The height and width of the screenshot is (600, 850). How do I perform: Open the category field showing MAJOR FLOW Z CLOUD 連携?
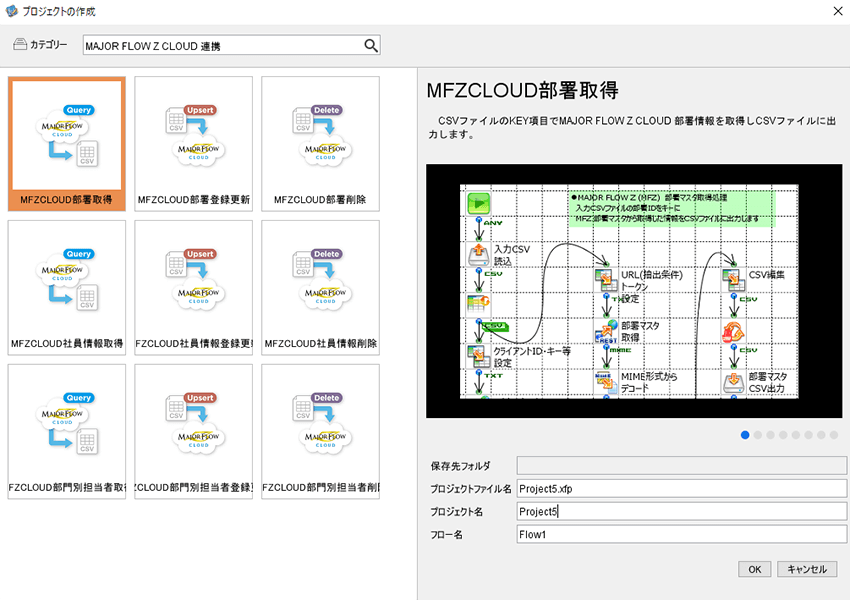point(231,46)
